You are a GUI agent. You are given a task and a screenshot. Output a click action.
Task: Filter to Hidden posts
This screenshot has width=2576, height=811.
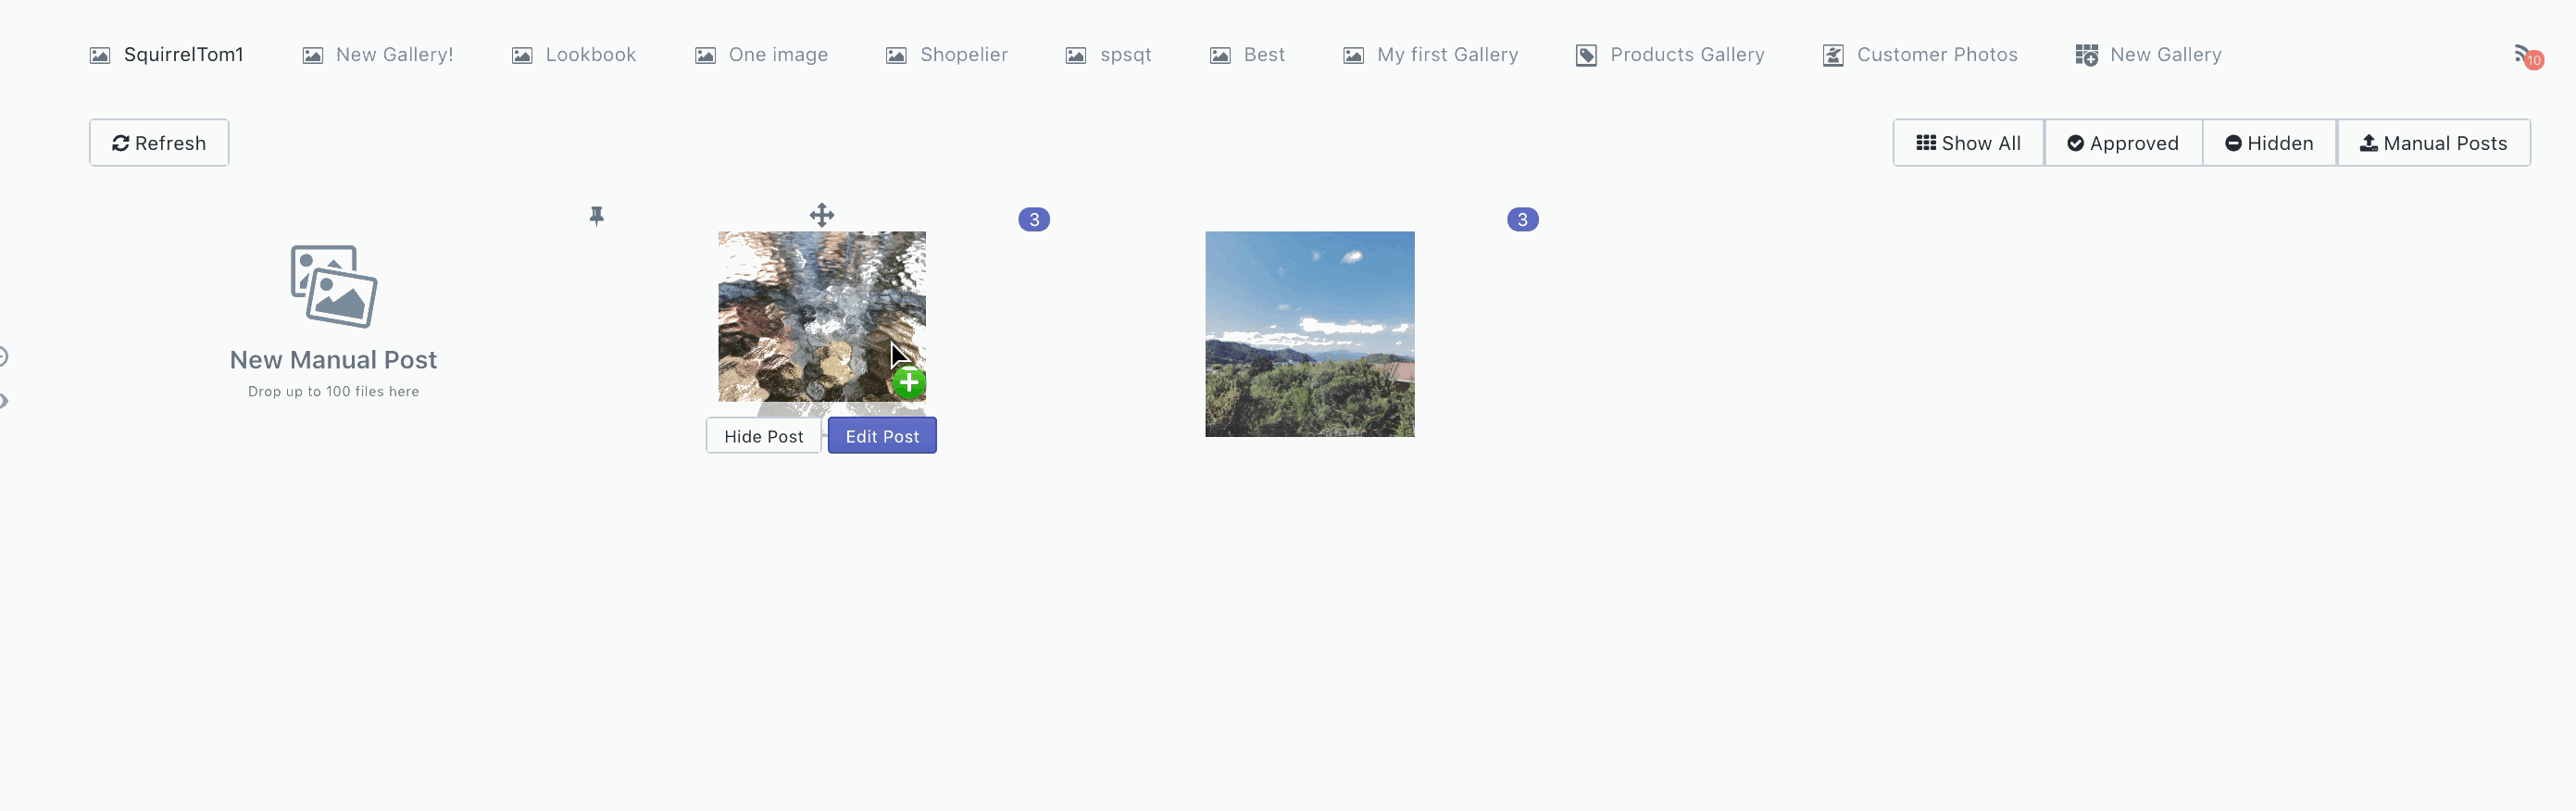[2269, 143]
